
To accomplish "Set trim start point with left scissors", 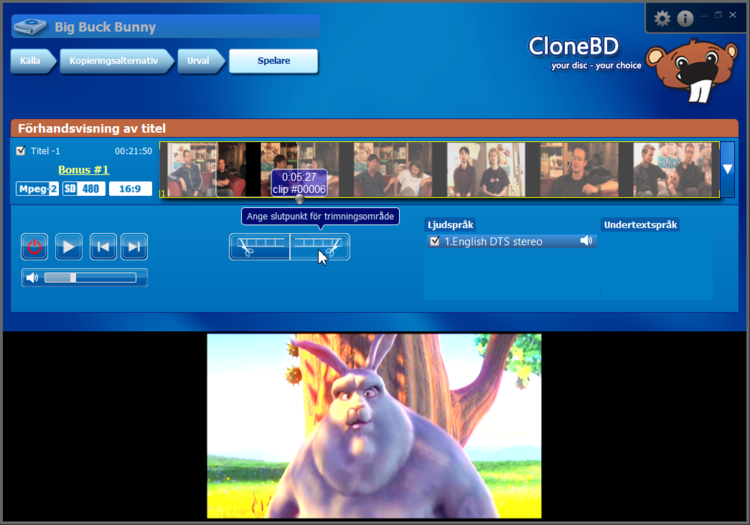I will coord(259,247).
